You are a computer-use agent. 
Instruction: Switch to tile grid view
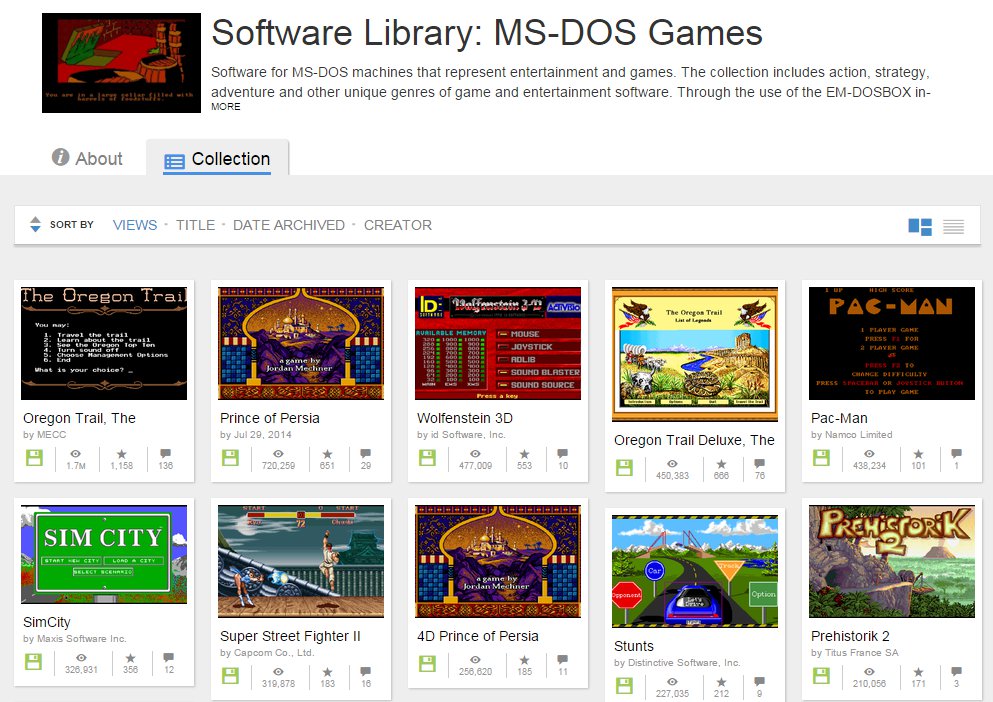click(x=920, y=226)
